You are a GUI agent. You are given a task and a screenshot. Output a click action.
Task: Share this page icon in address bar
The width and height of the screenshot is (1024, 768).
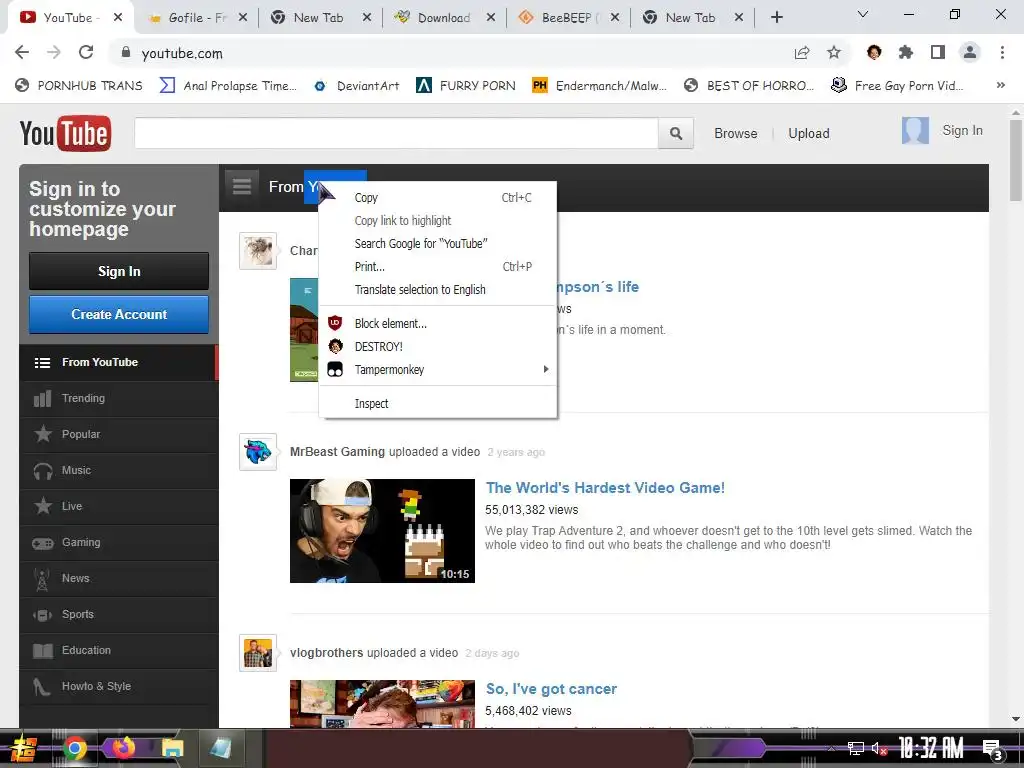click(x=802, y=52)
